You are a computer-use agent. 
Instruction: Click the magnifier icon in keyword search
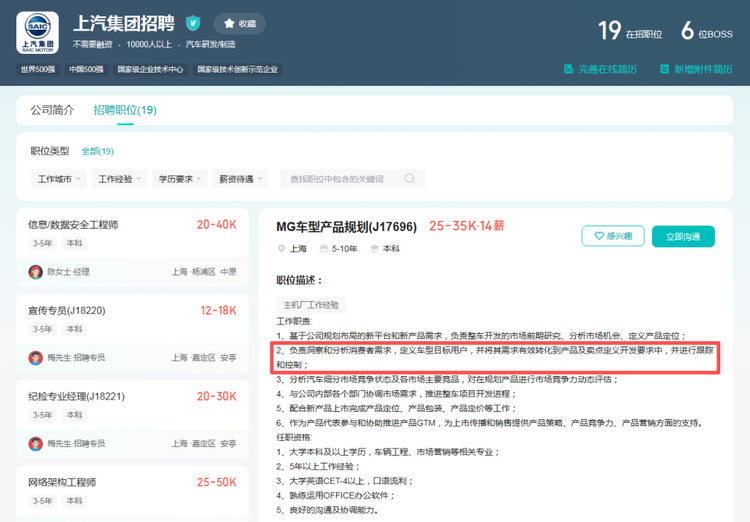click(x=410, y=179)
